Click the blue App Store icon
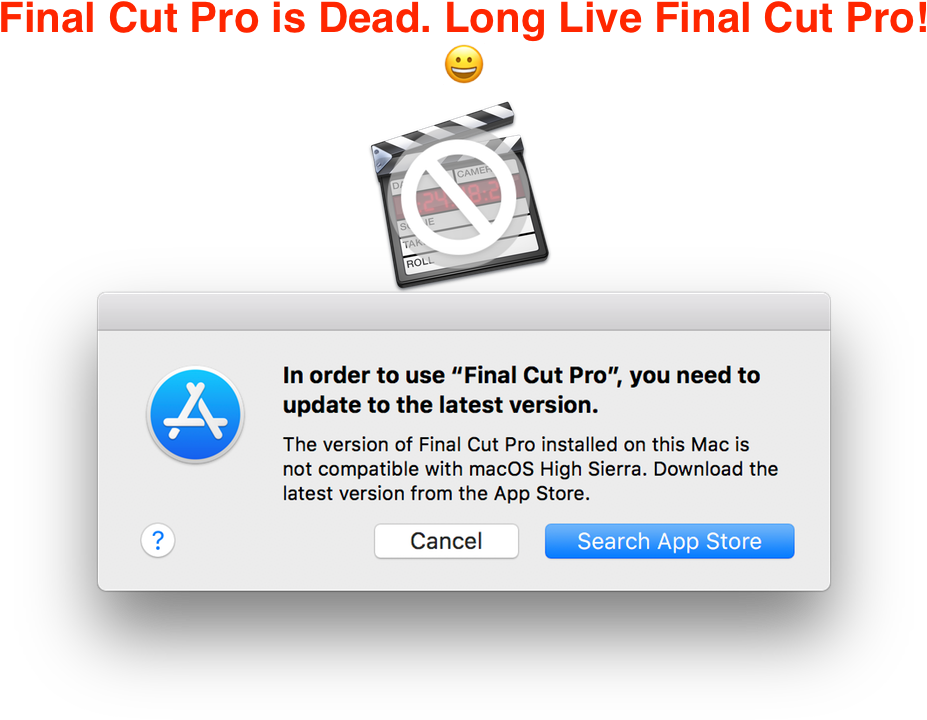Viewport: 927px width, 720px height. click(x=195, y=414)
